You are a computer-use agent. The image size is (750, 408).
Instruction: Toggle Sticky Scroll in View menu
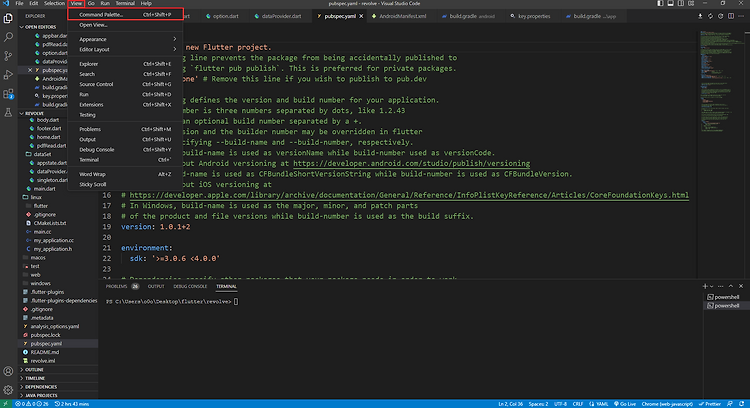click(x=125, y=184)
